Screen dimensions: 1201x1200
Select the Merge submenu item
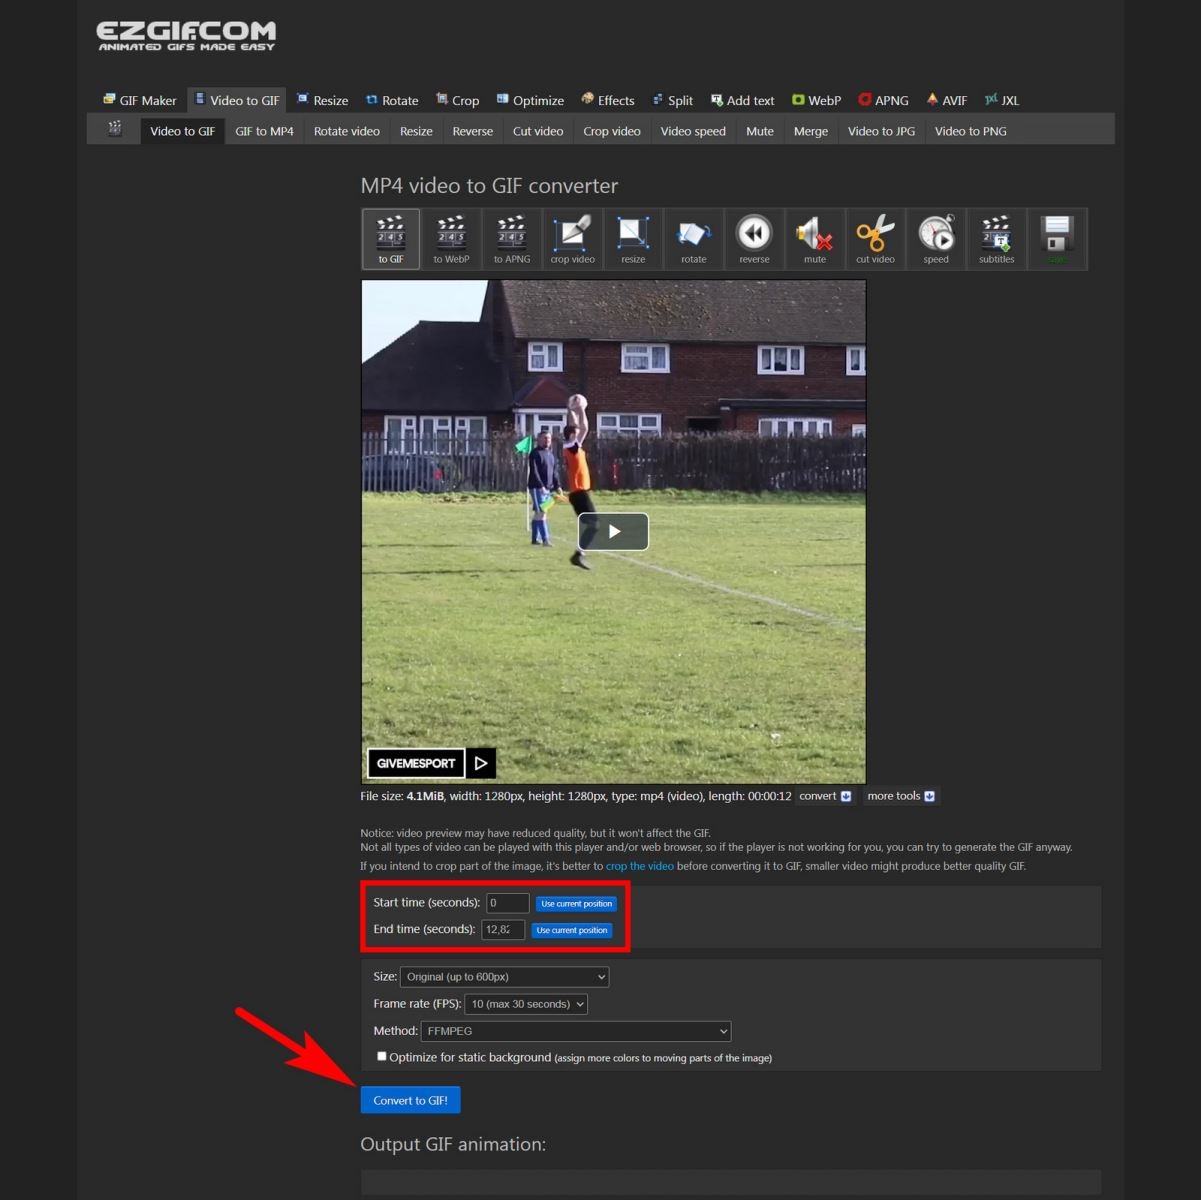[811, 131]
